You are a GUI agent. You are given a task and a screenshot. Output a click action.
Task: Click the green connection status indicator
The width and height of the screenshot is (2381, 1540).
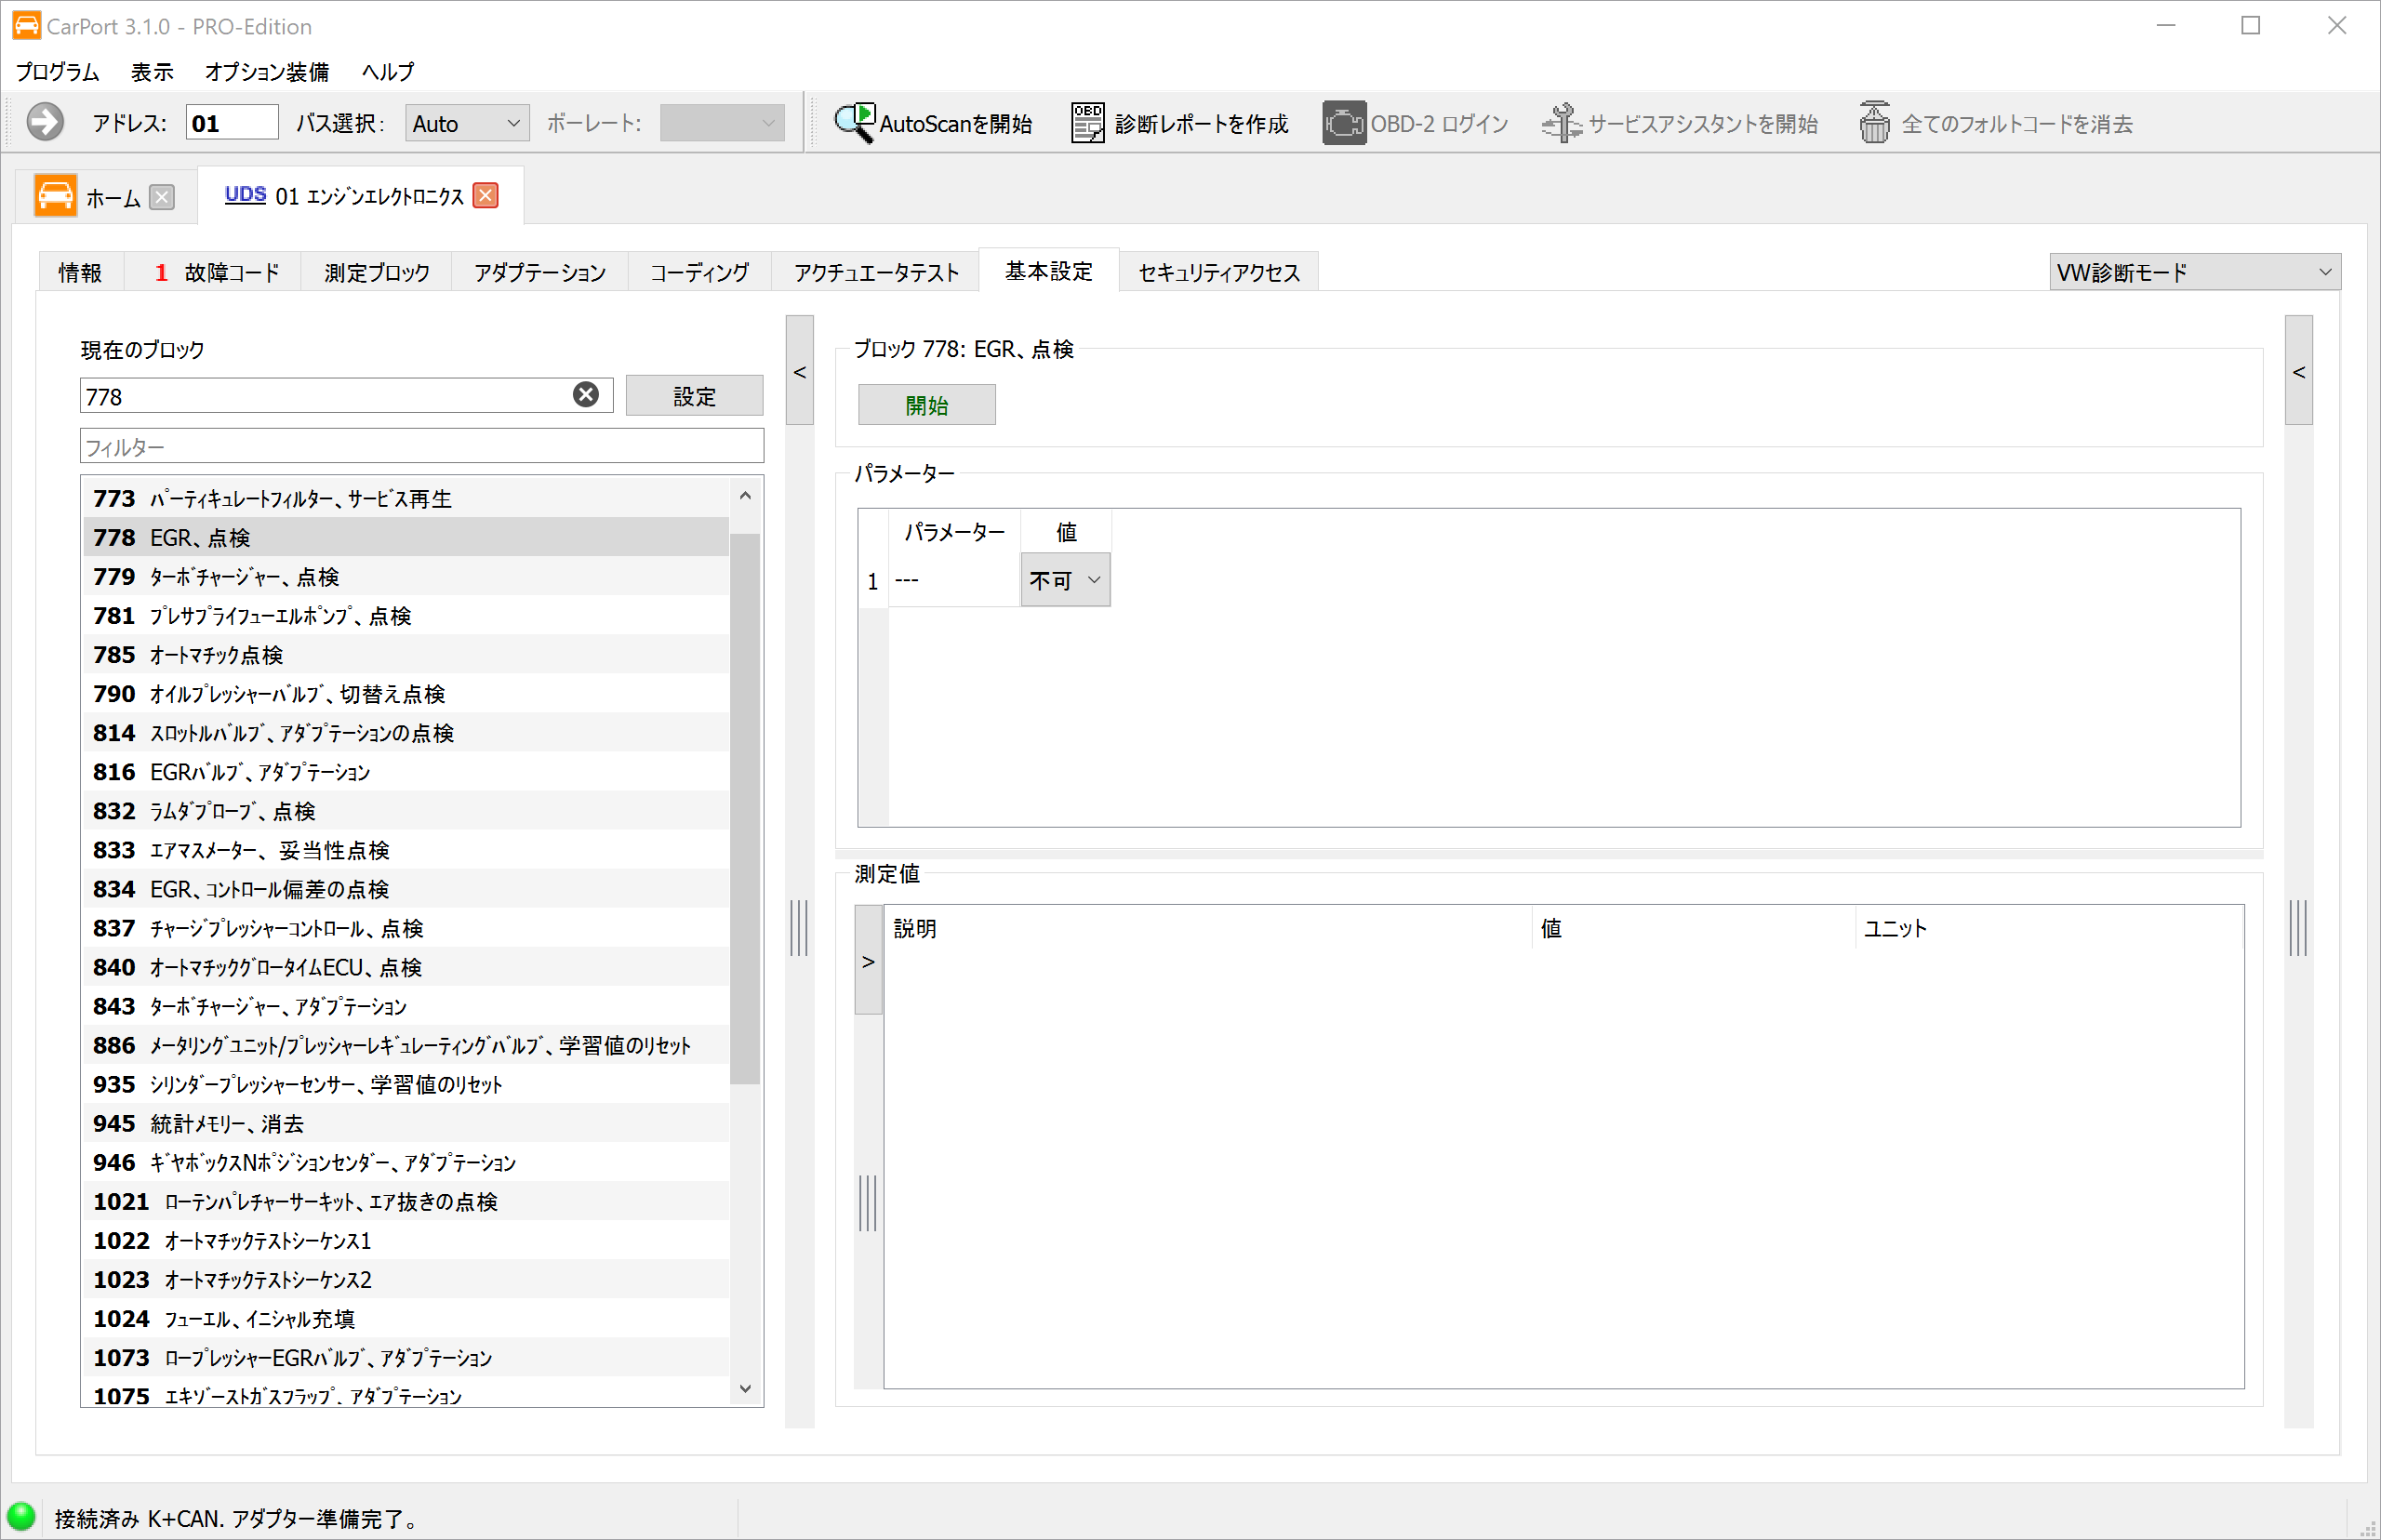click(21, 1516)
